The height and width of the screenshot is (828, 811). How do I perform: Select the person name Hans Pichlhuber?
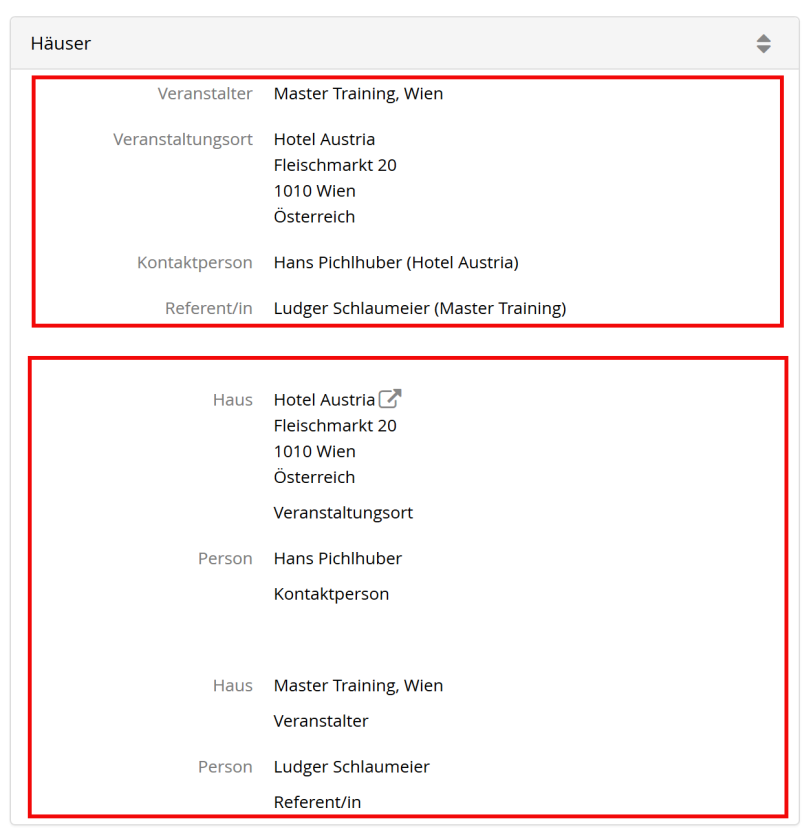pos(338,559)
